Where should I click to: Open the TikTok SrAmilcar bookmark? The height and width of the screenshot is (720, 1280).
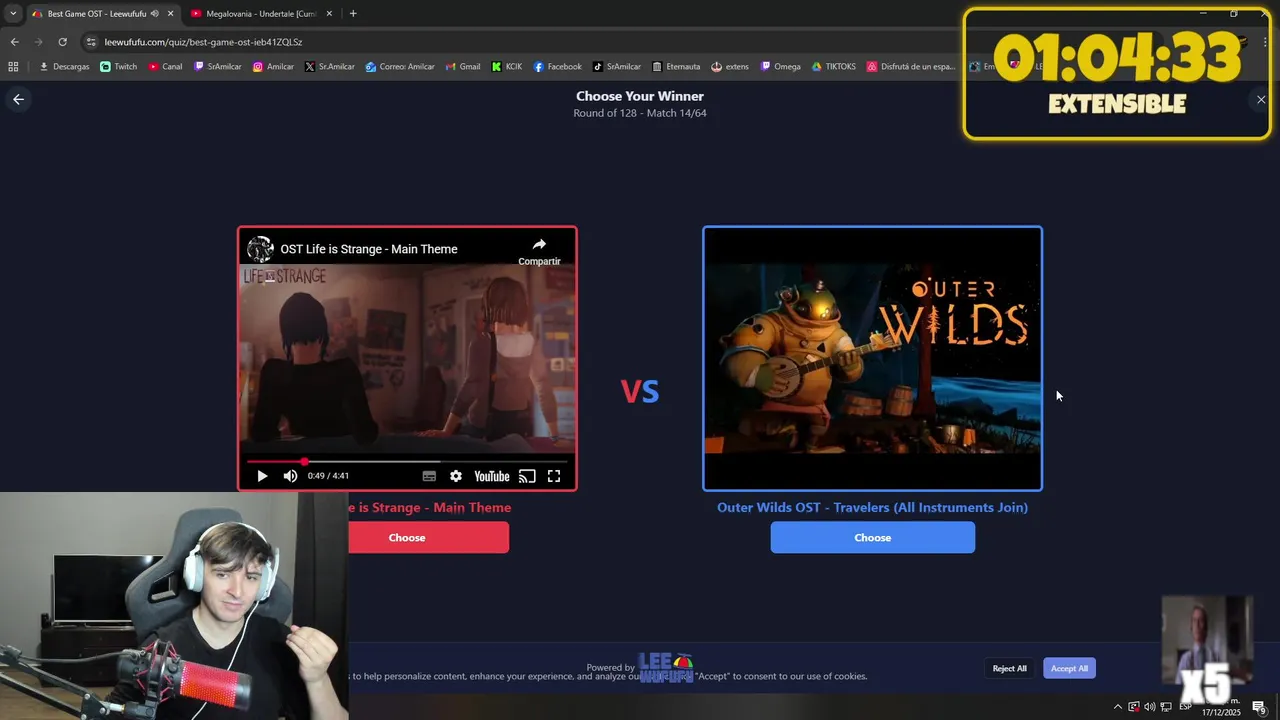coord(617,67)
